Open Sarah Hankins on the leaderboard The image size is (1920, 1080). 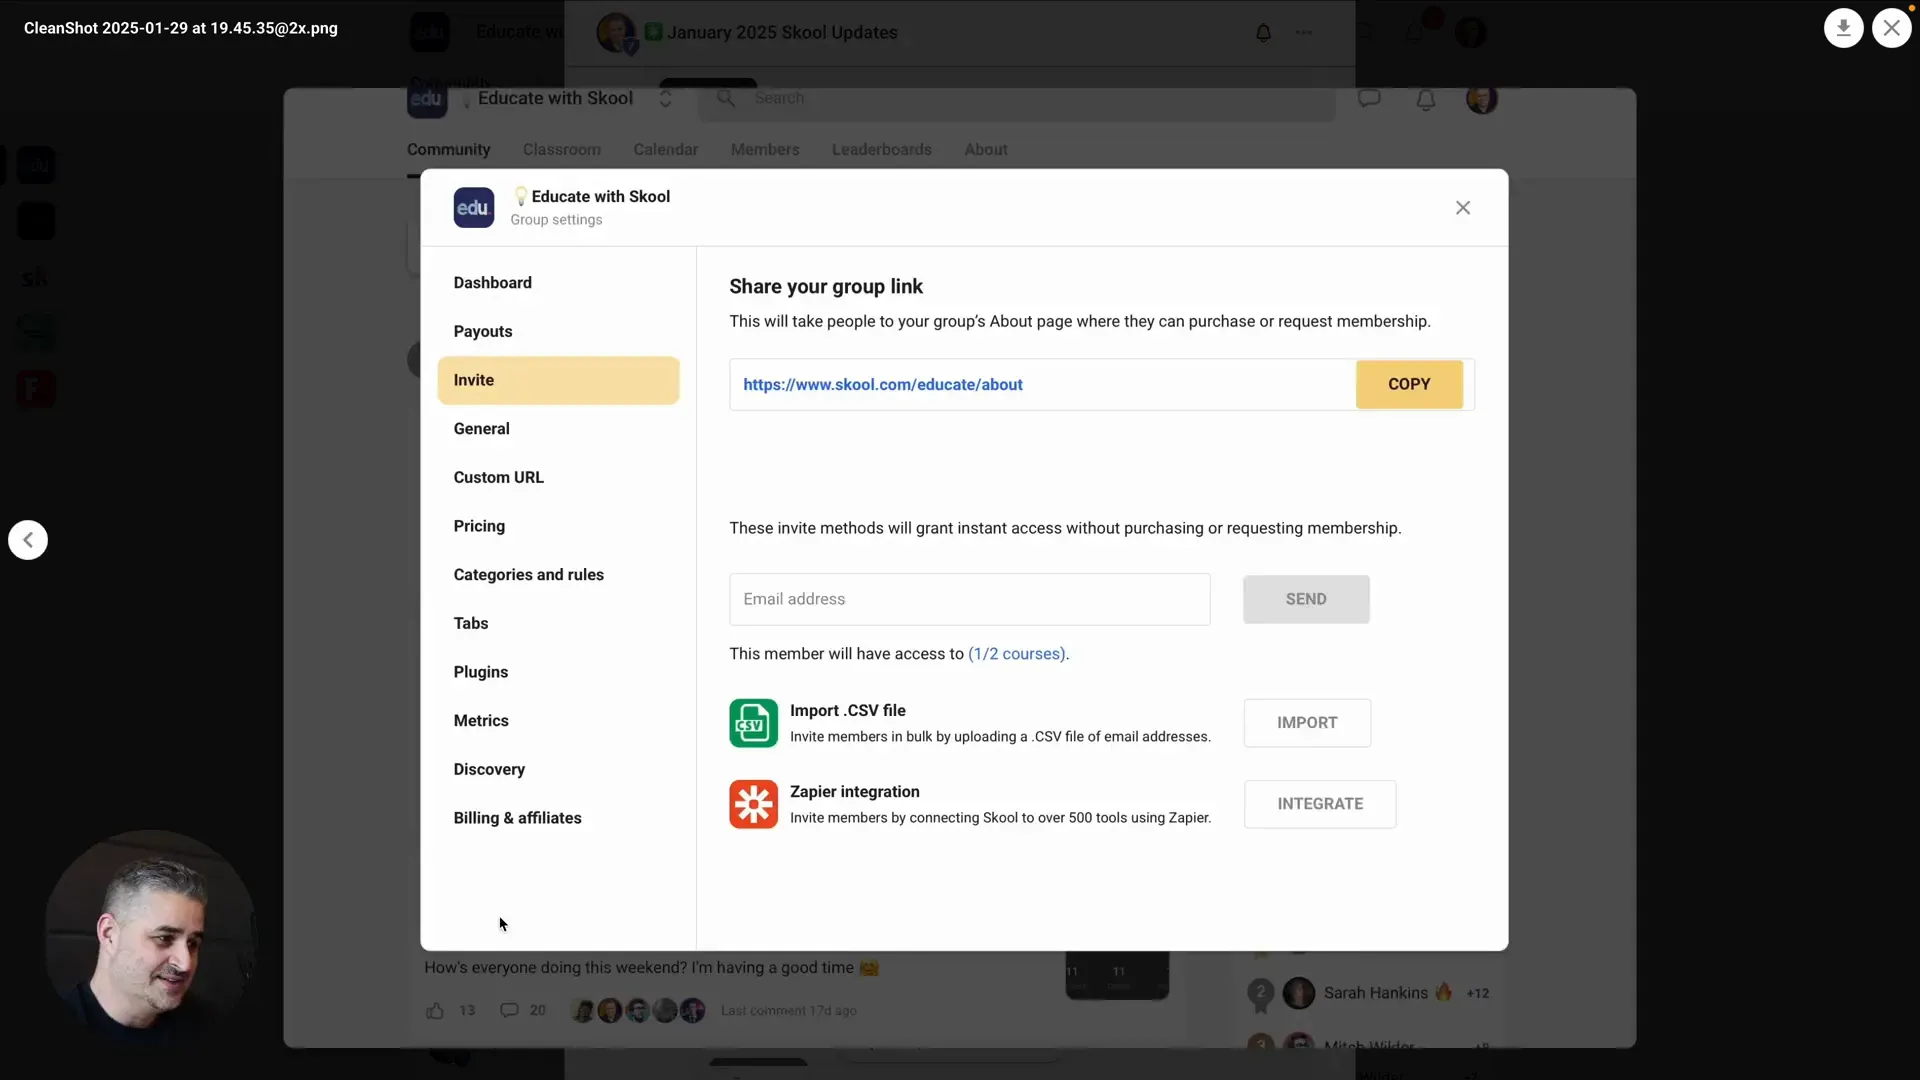pos(1375,993)
